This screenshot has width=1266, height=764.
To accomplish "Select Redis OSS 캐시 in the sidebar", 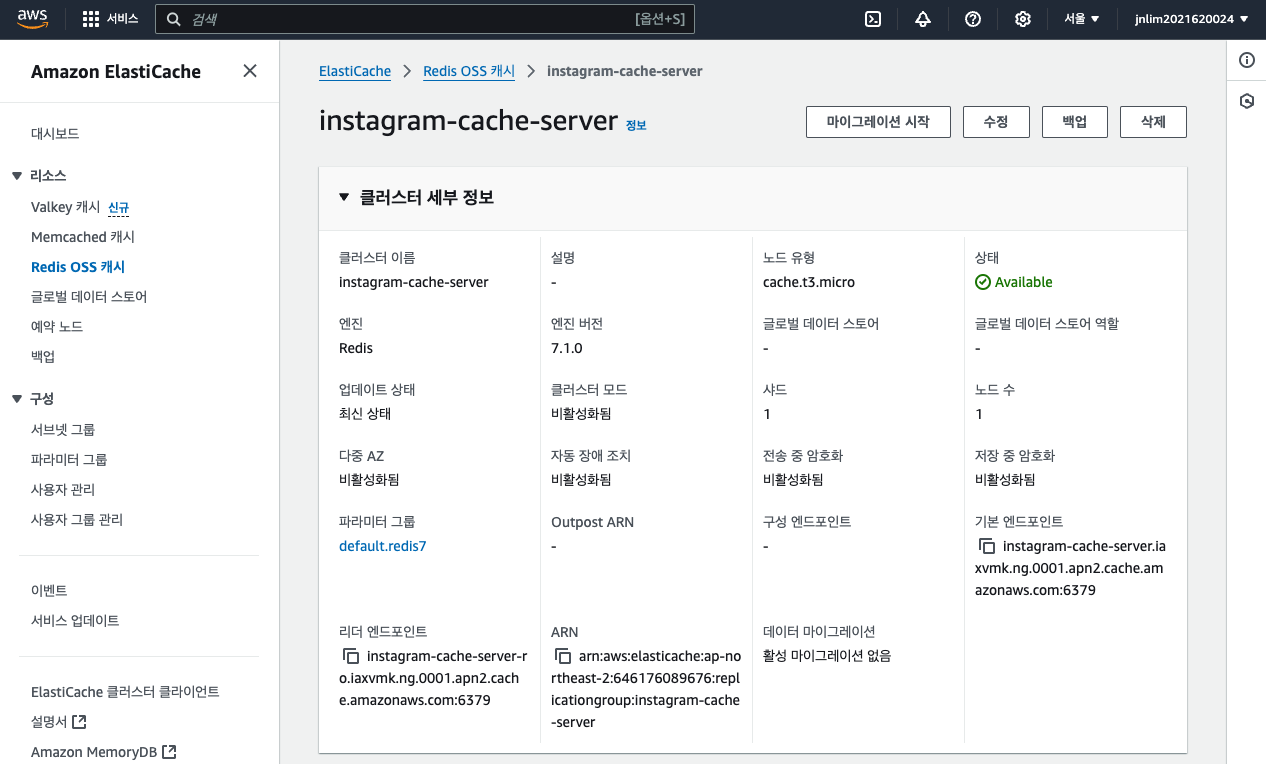I will [x=78, y=267].
